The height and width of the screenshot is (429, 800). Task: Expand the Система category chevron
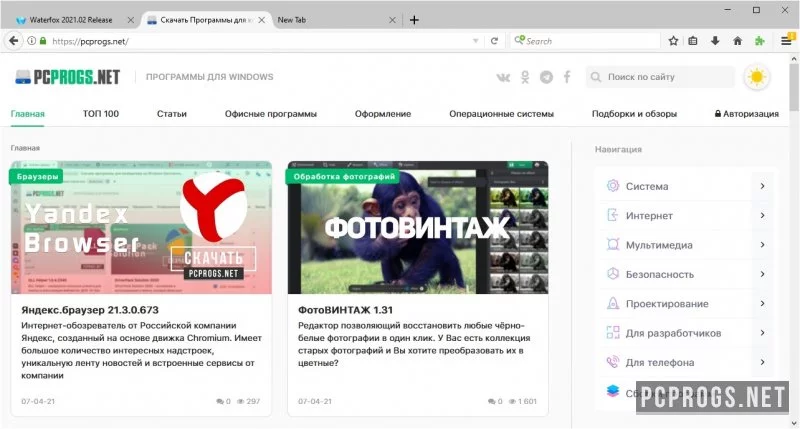point(762,186)
